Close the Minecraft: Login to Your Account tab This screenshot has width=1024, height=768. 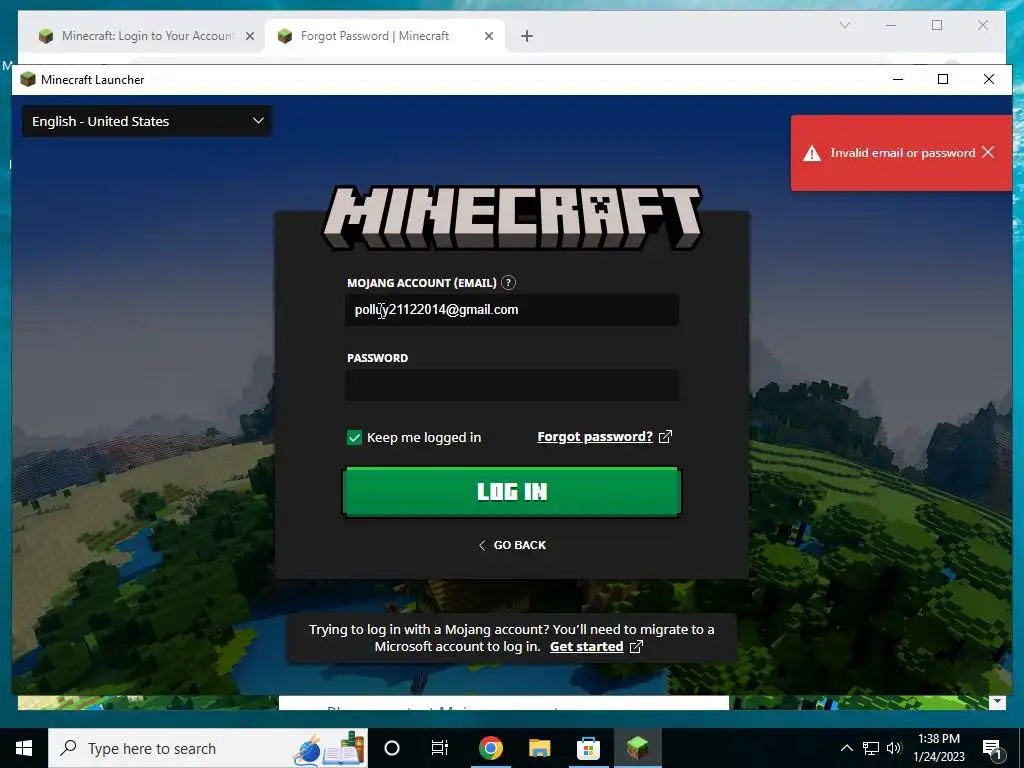point(249,36)
